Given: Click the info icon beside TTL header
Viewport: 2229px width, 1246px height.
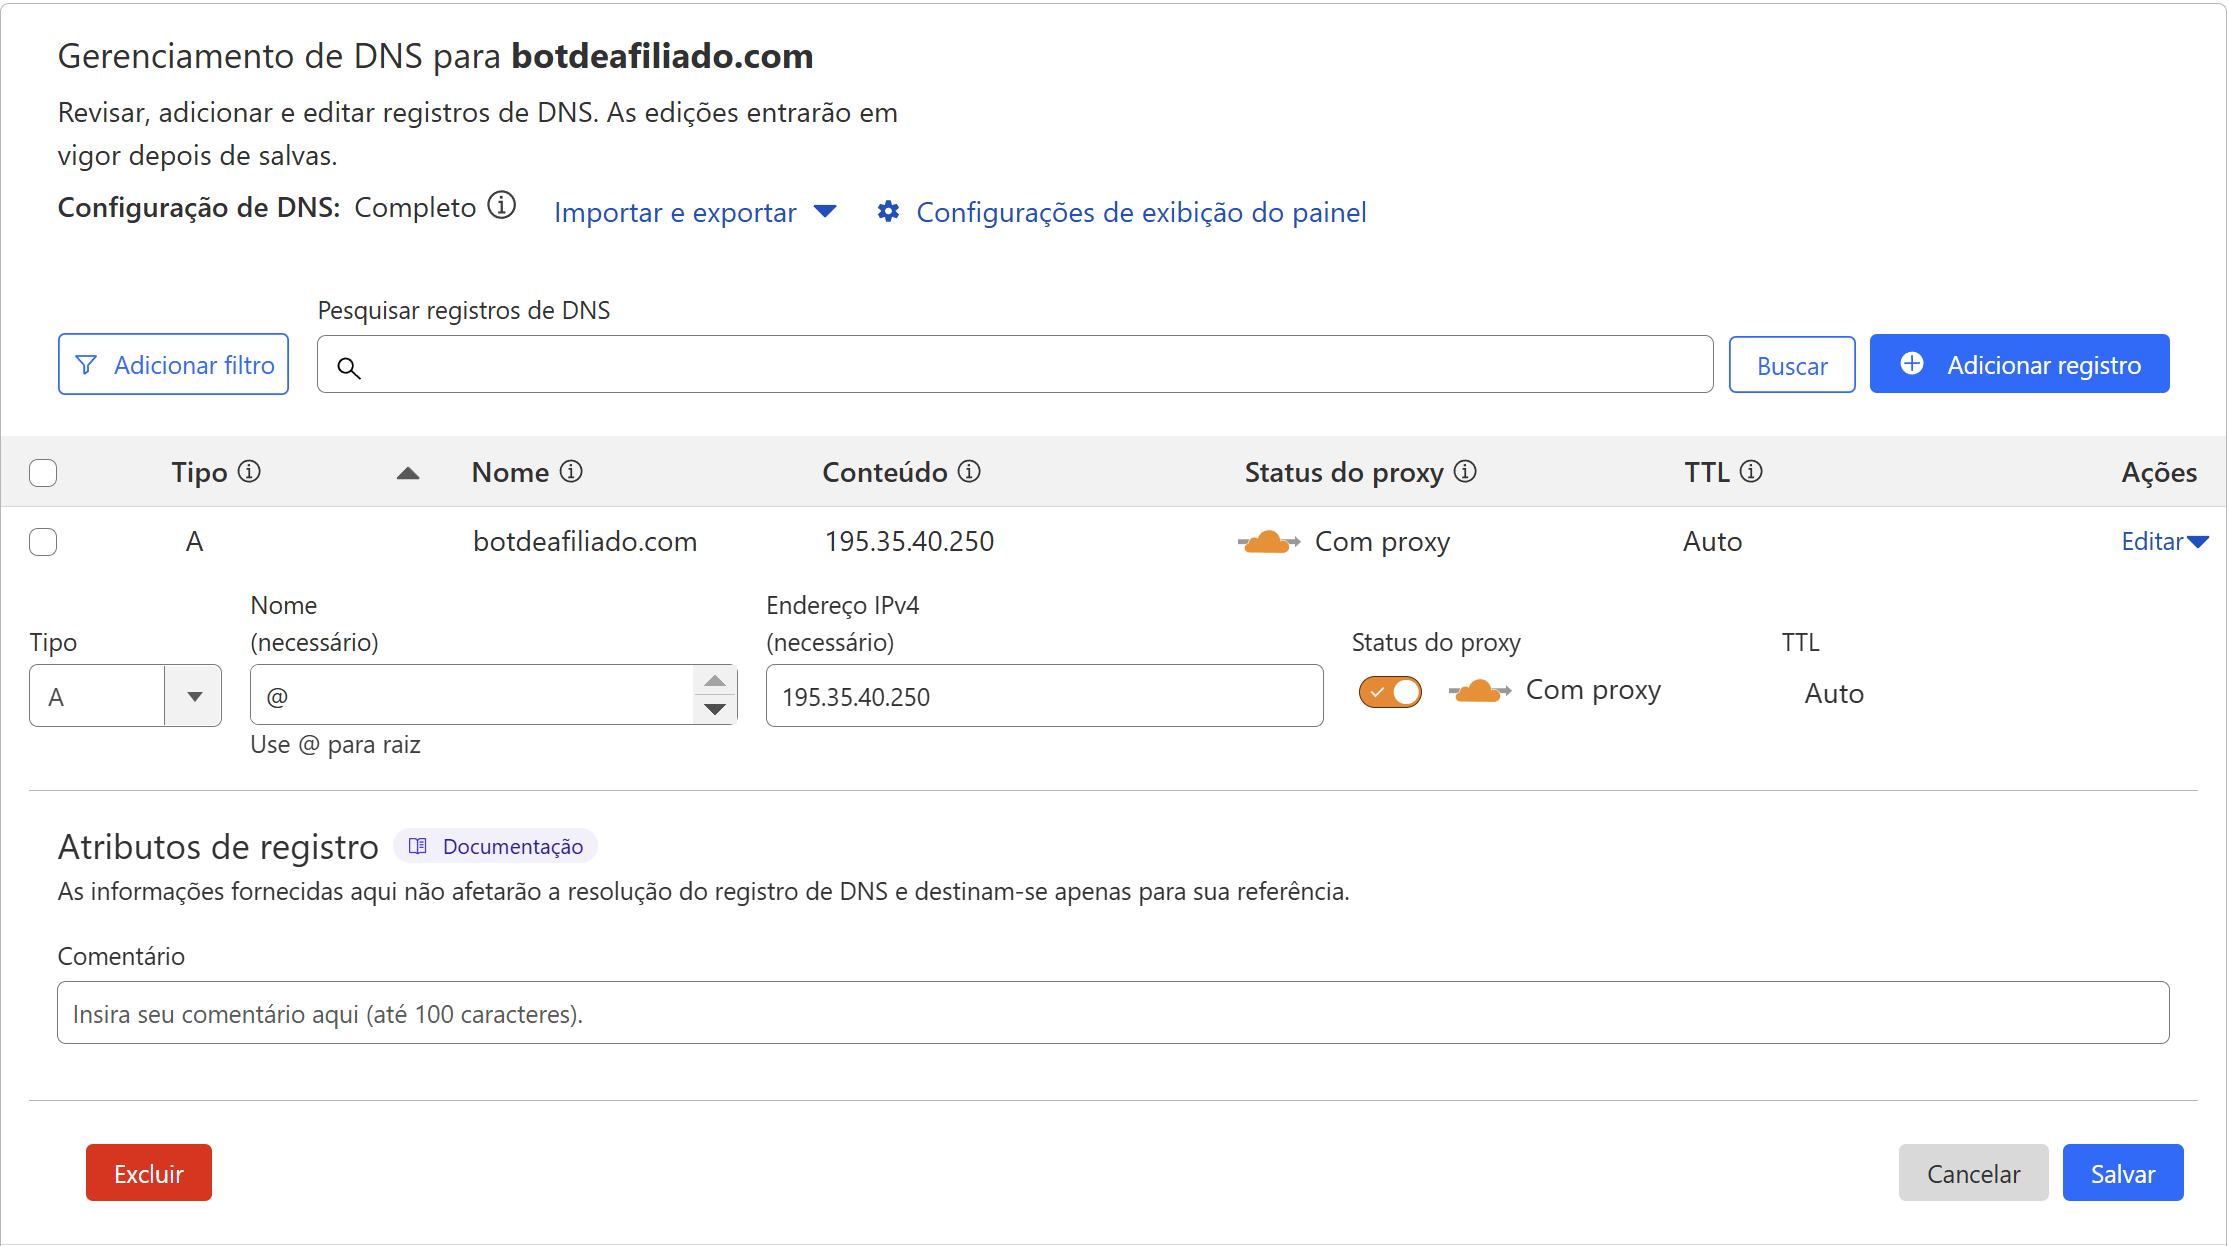Looking at the screenshot, I should click(1751, 471).
